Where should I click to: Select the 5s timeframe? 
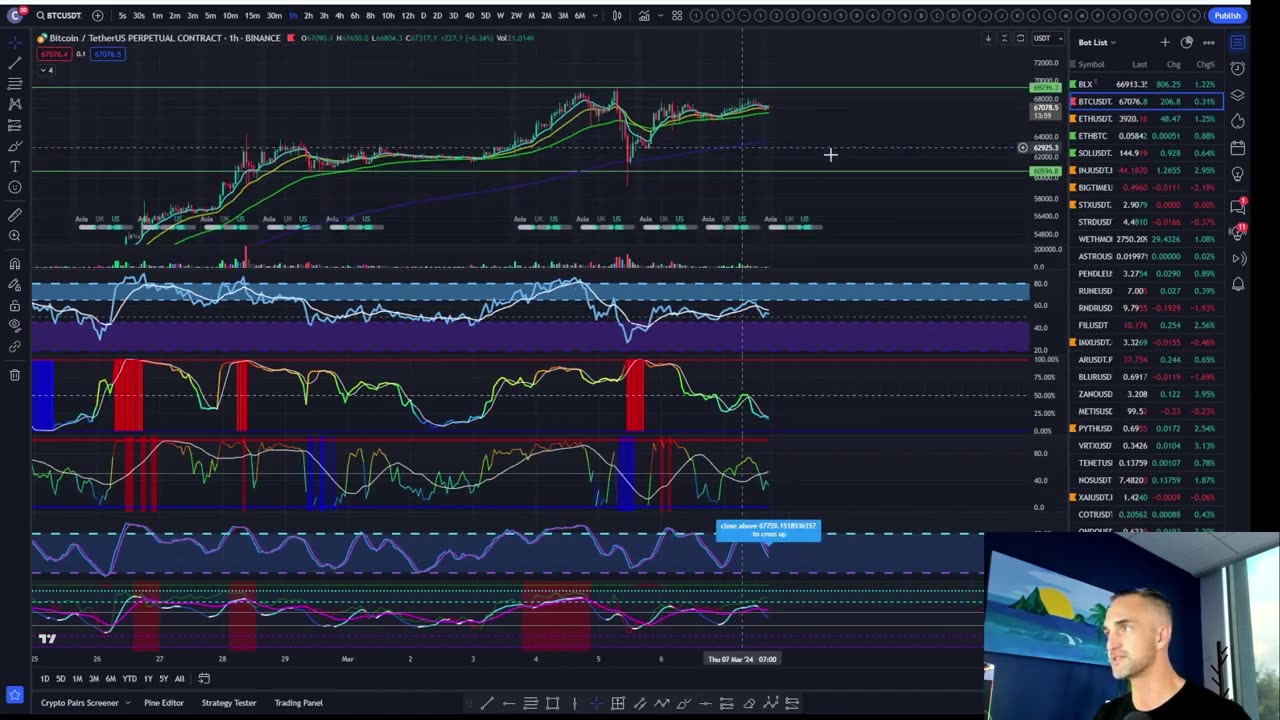click(x=122, y=15)
